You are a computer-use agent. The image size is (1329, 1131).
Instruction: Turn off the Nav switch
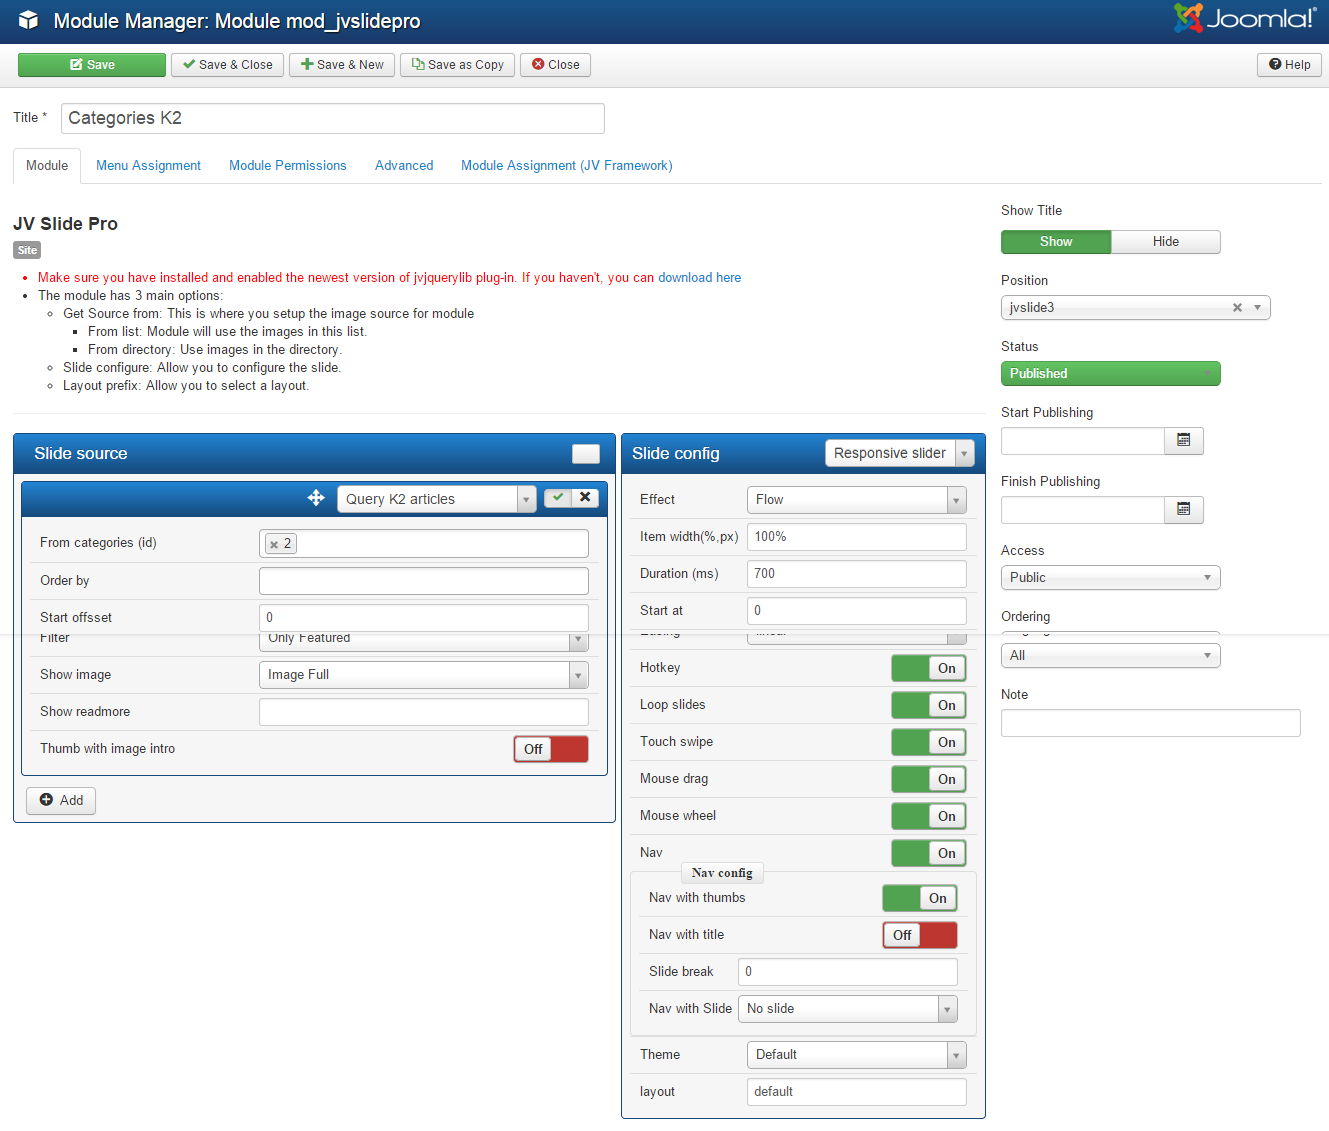click(x=929, y=853)
